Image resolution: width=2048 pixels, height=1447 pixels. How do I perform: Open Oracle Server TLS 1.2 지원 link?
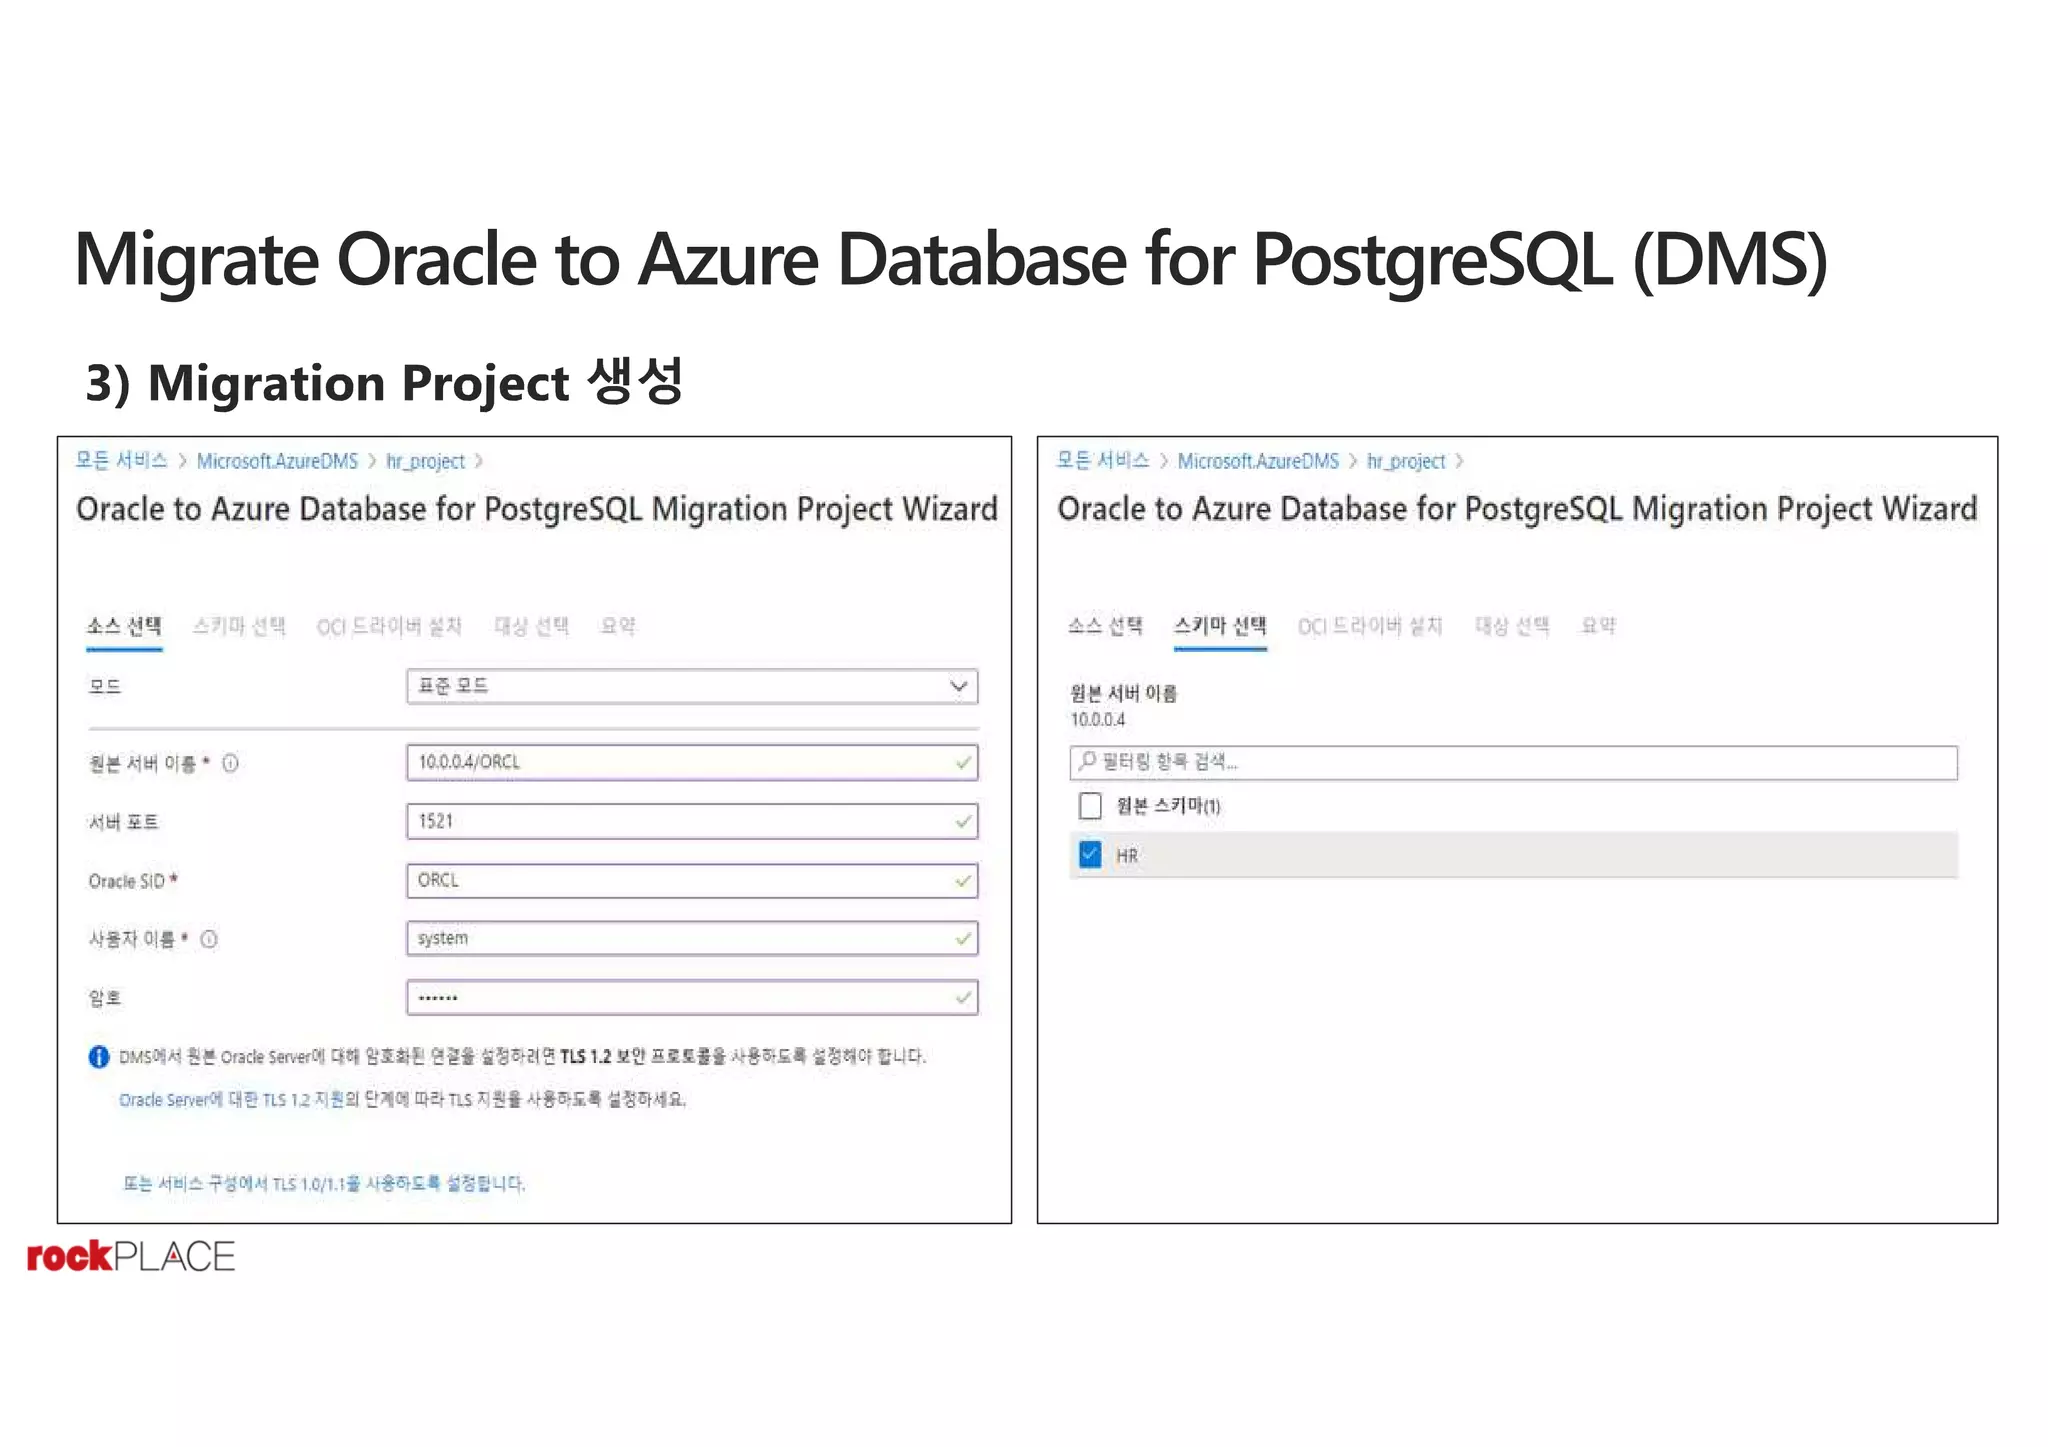[x=231, y=1100]
